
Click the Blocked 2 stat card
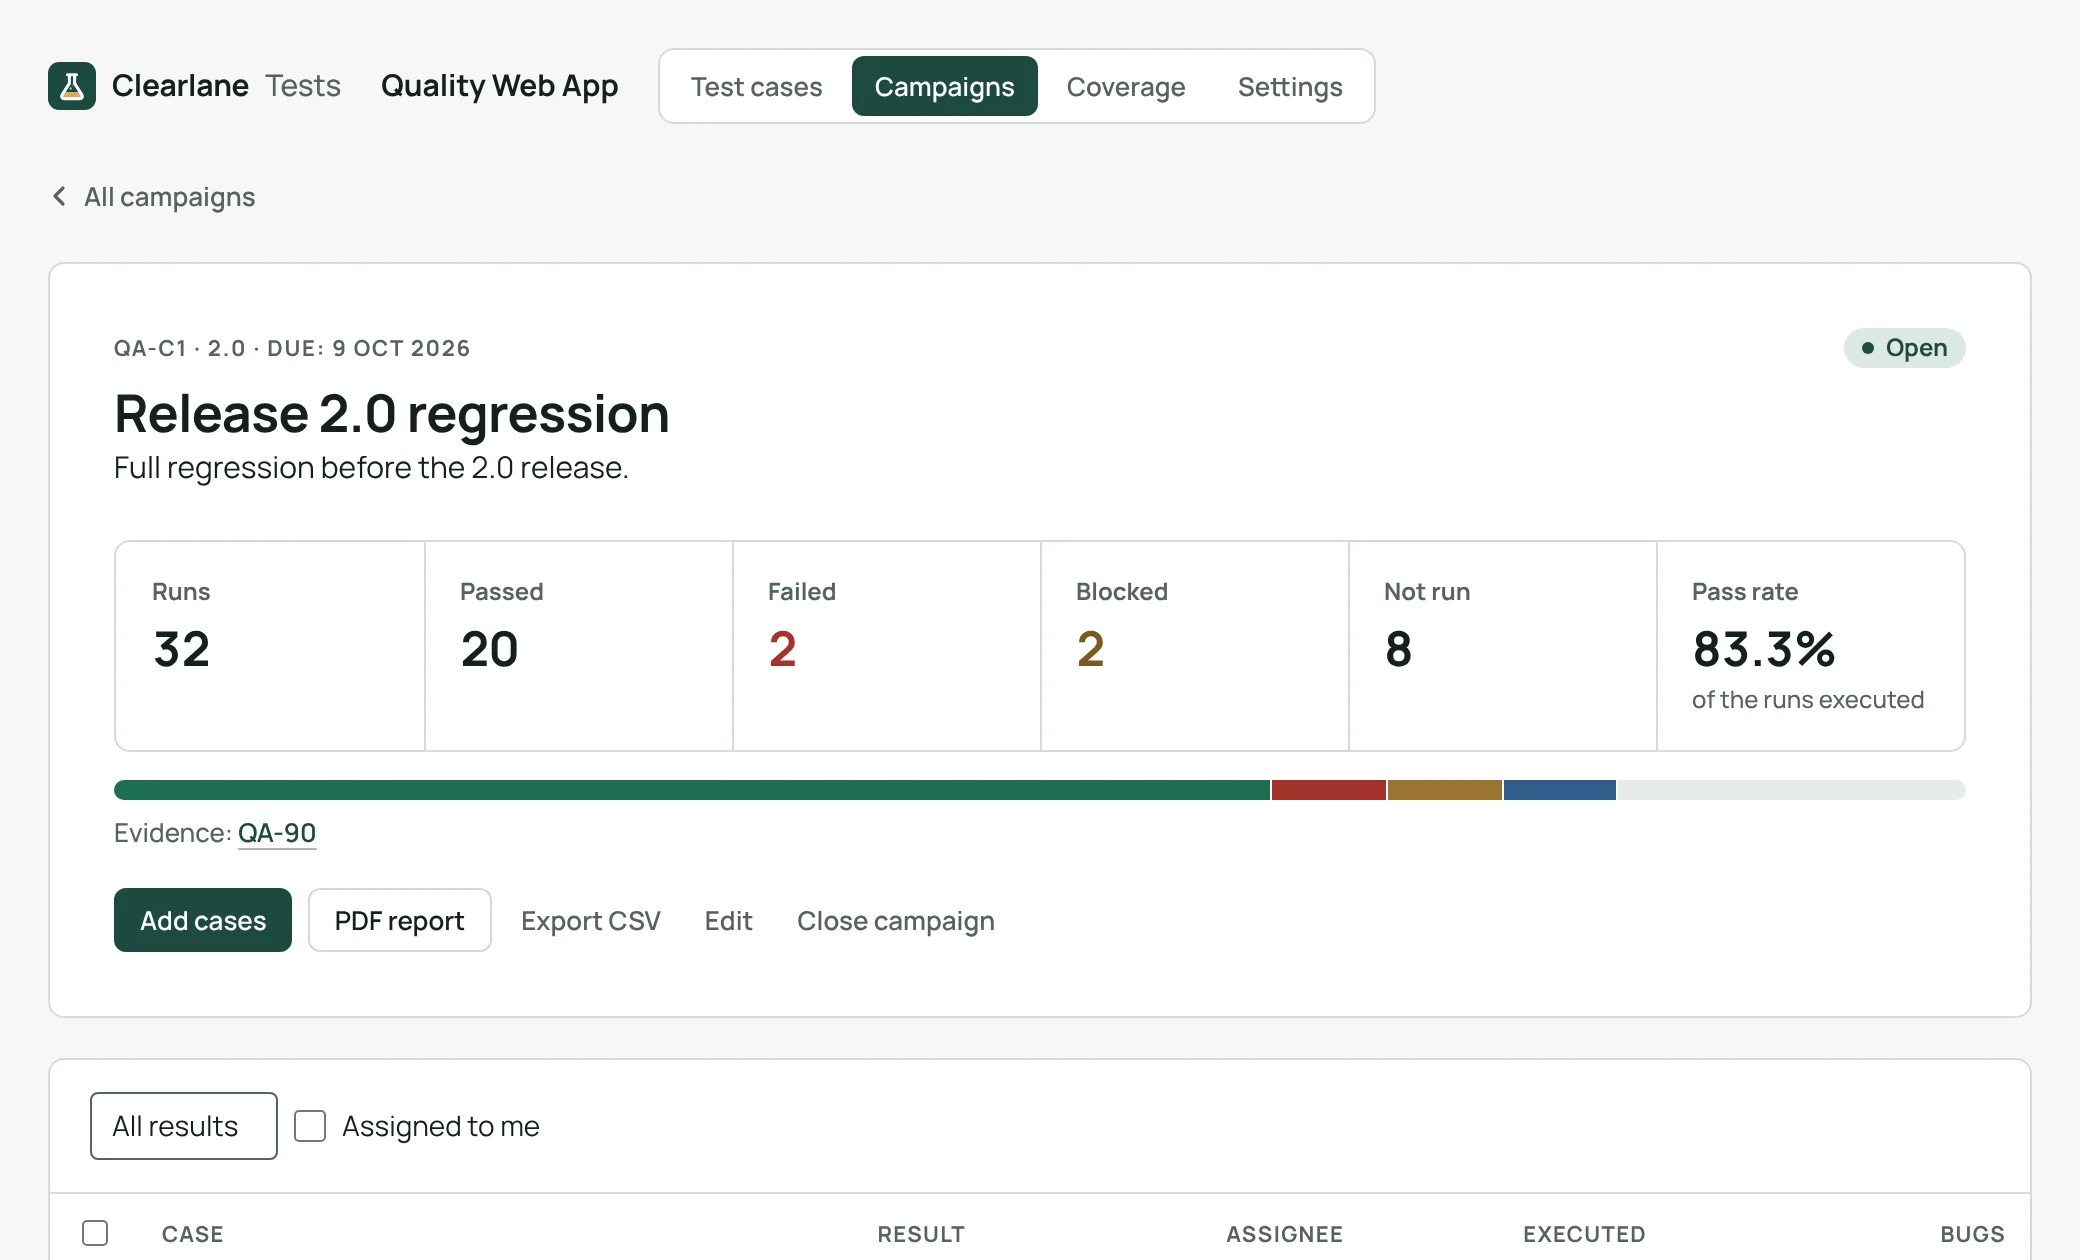tap(1195, 646)
